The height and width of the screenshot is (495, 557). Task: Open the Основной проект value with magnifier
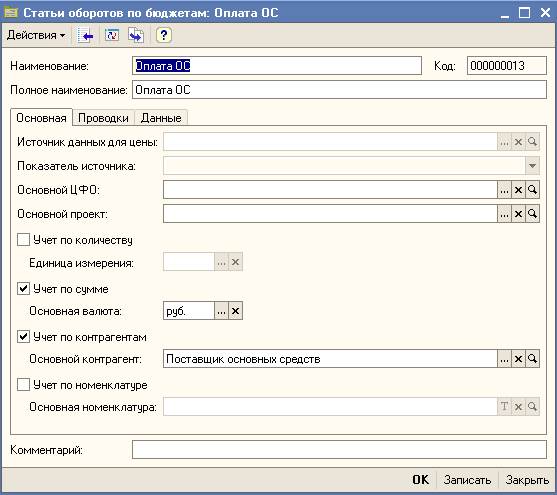coord(532,214)
